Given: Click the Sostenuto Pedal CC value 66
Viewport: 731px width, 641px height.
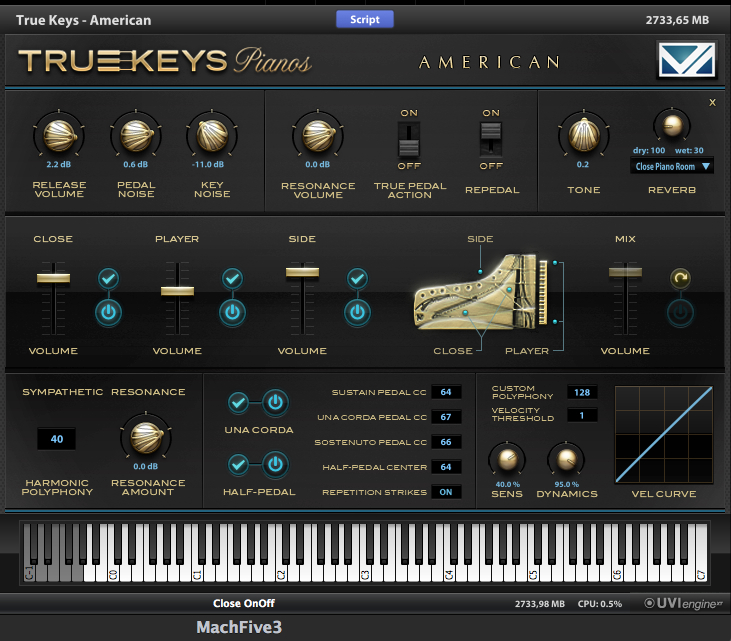Looking at the screenshot, I should pyautogui.click(x=446, y=442).
